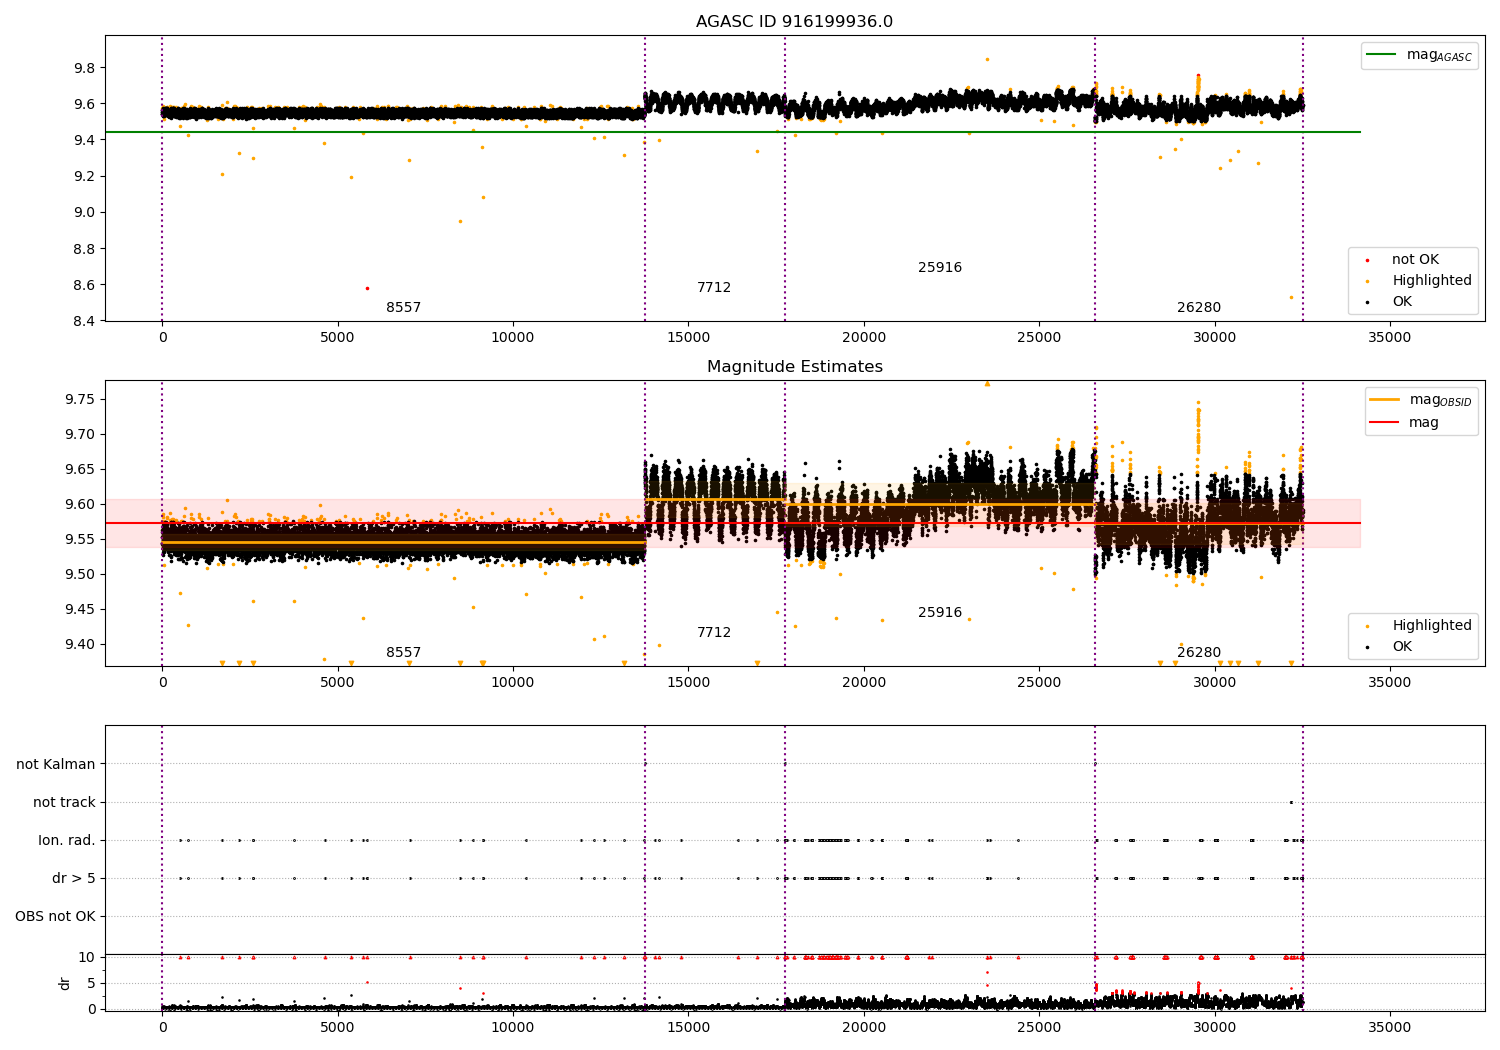
Task: Click the 'not Kalman' axis label
Action: (56, 765)
